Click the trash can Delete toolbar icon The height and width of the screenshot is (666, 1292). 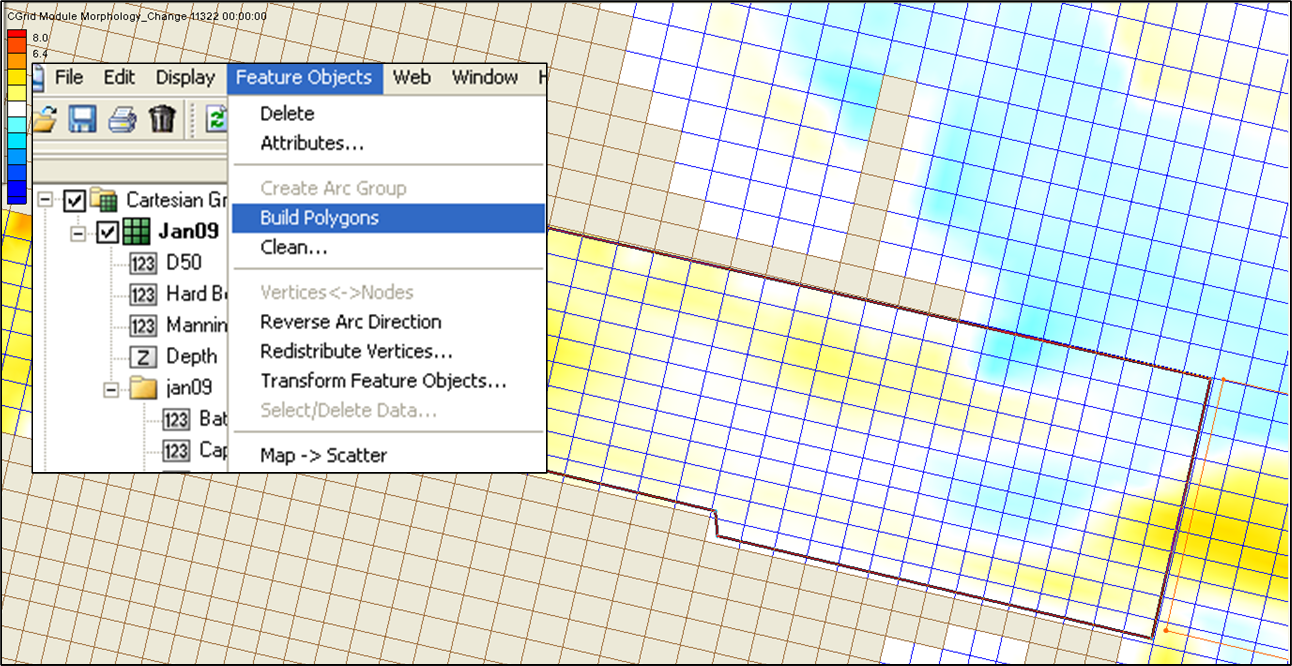162,119
